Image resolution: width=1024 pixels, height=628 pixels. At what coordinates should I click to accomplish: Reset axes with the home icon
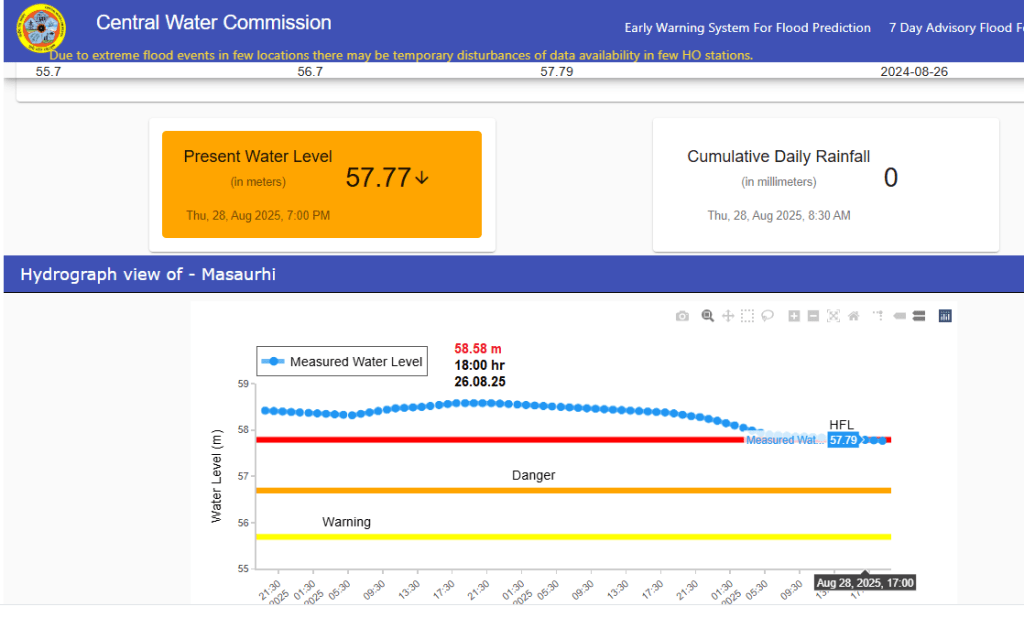point(853,316)
